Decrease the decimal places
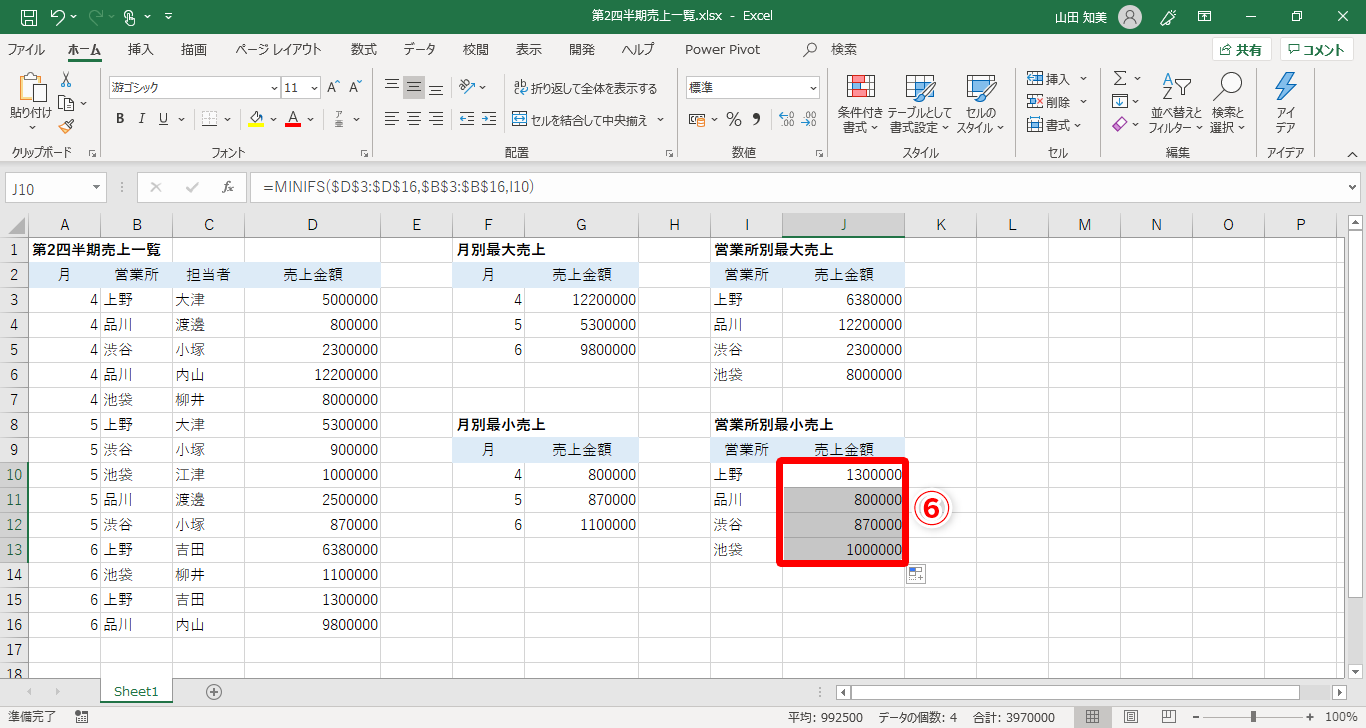Viewport: 1366px width, 728px height. (x=808, y=119)
